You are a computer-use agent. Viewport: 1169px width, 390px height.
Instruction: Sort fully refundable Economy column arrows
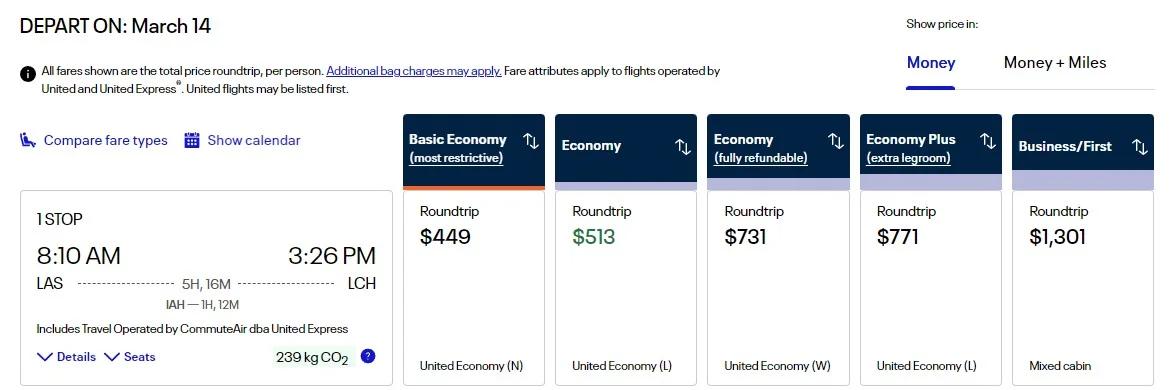pos(836,140)
